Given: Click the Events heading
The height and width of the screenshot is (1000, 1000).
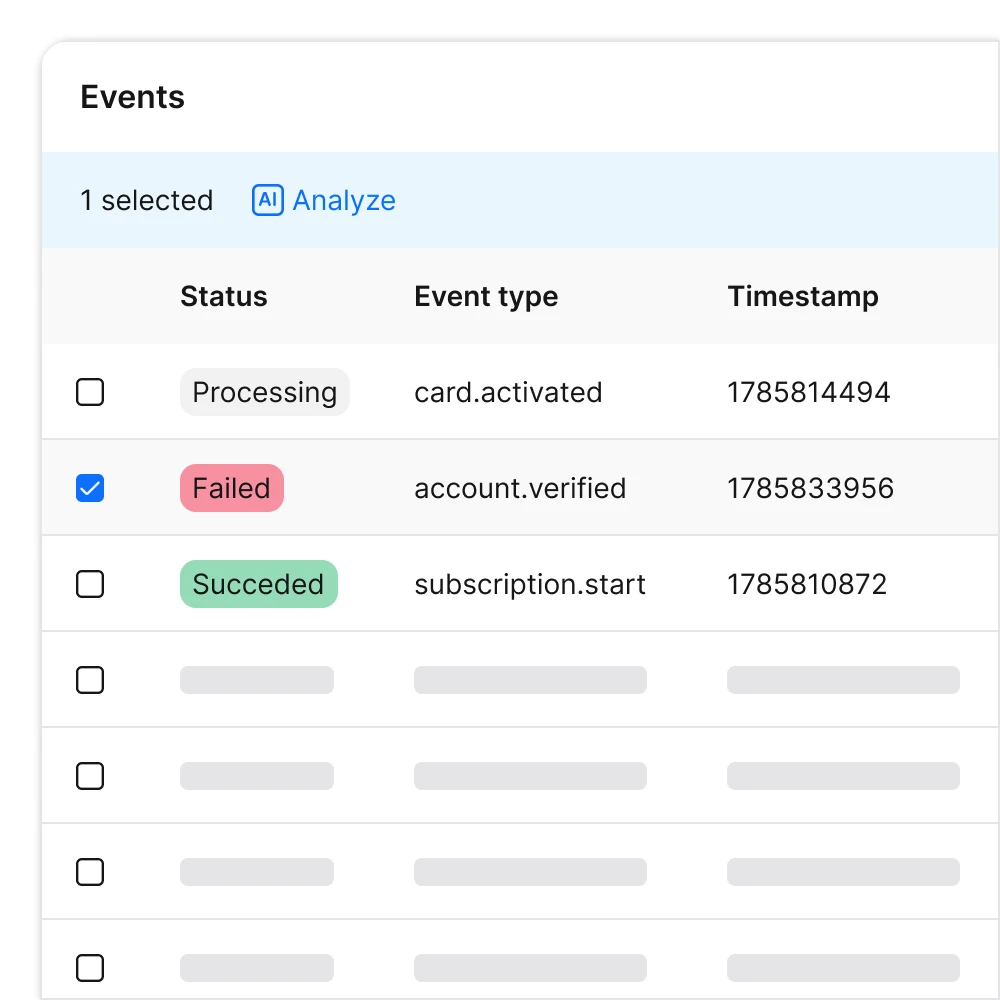Looking at the screenshot, I should [x=133, y=97].
